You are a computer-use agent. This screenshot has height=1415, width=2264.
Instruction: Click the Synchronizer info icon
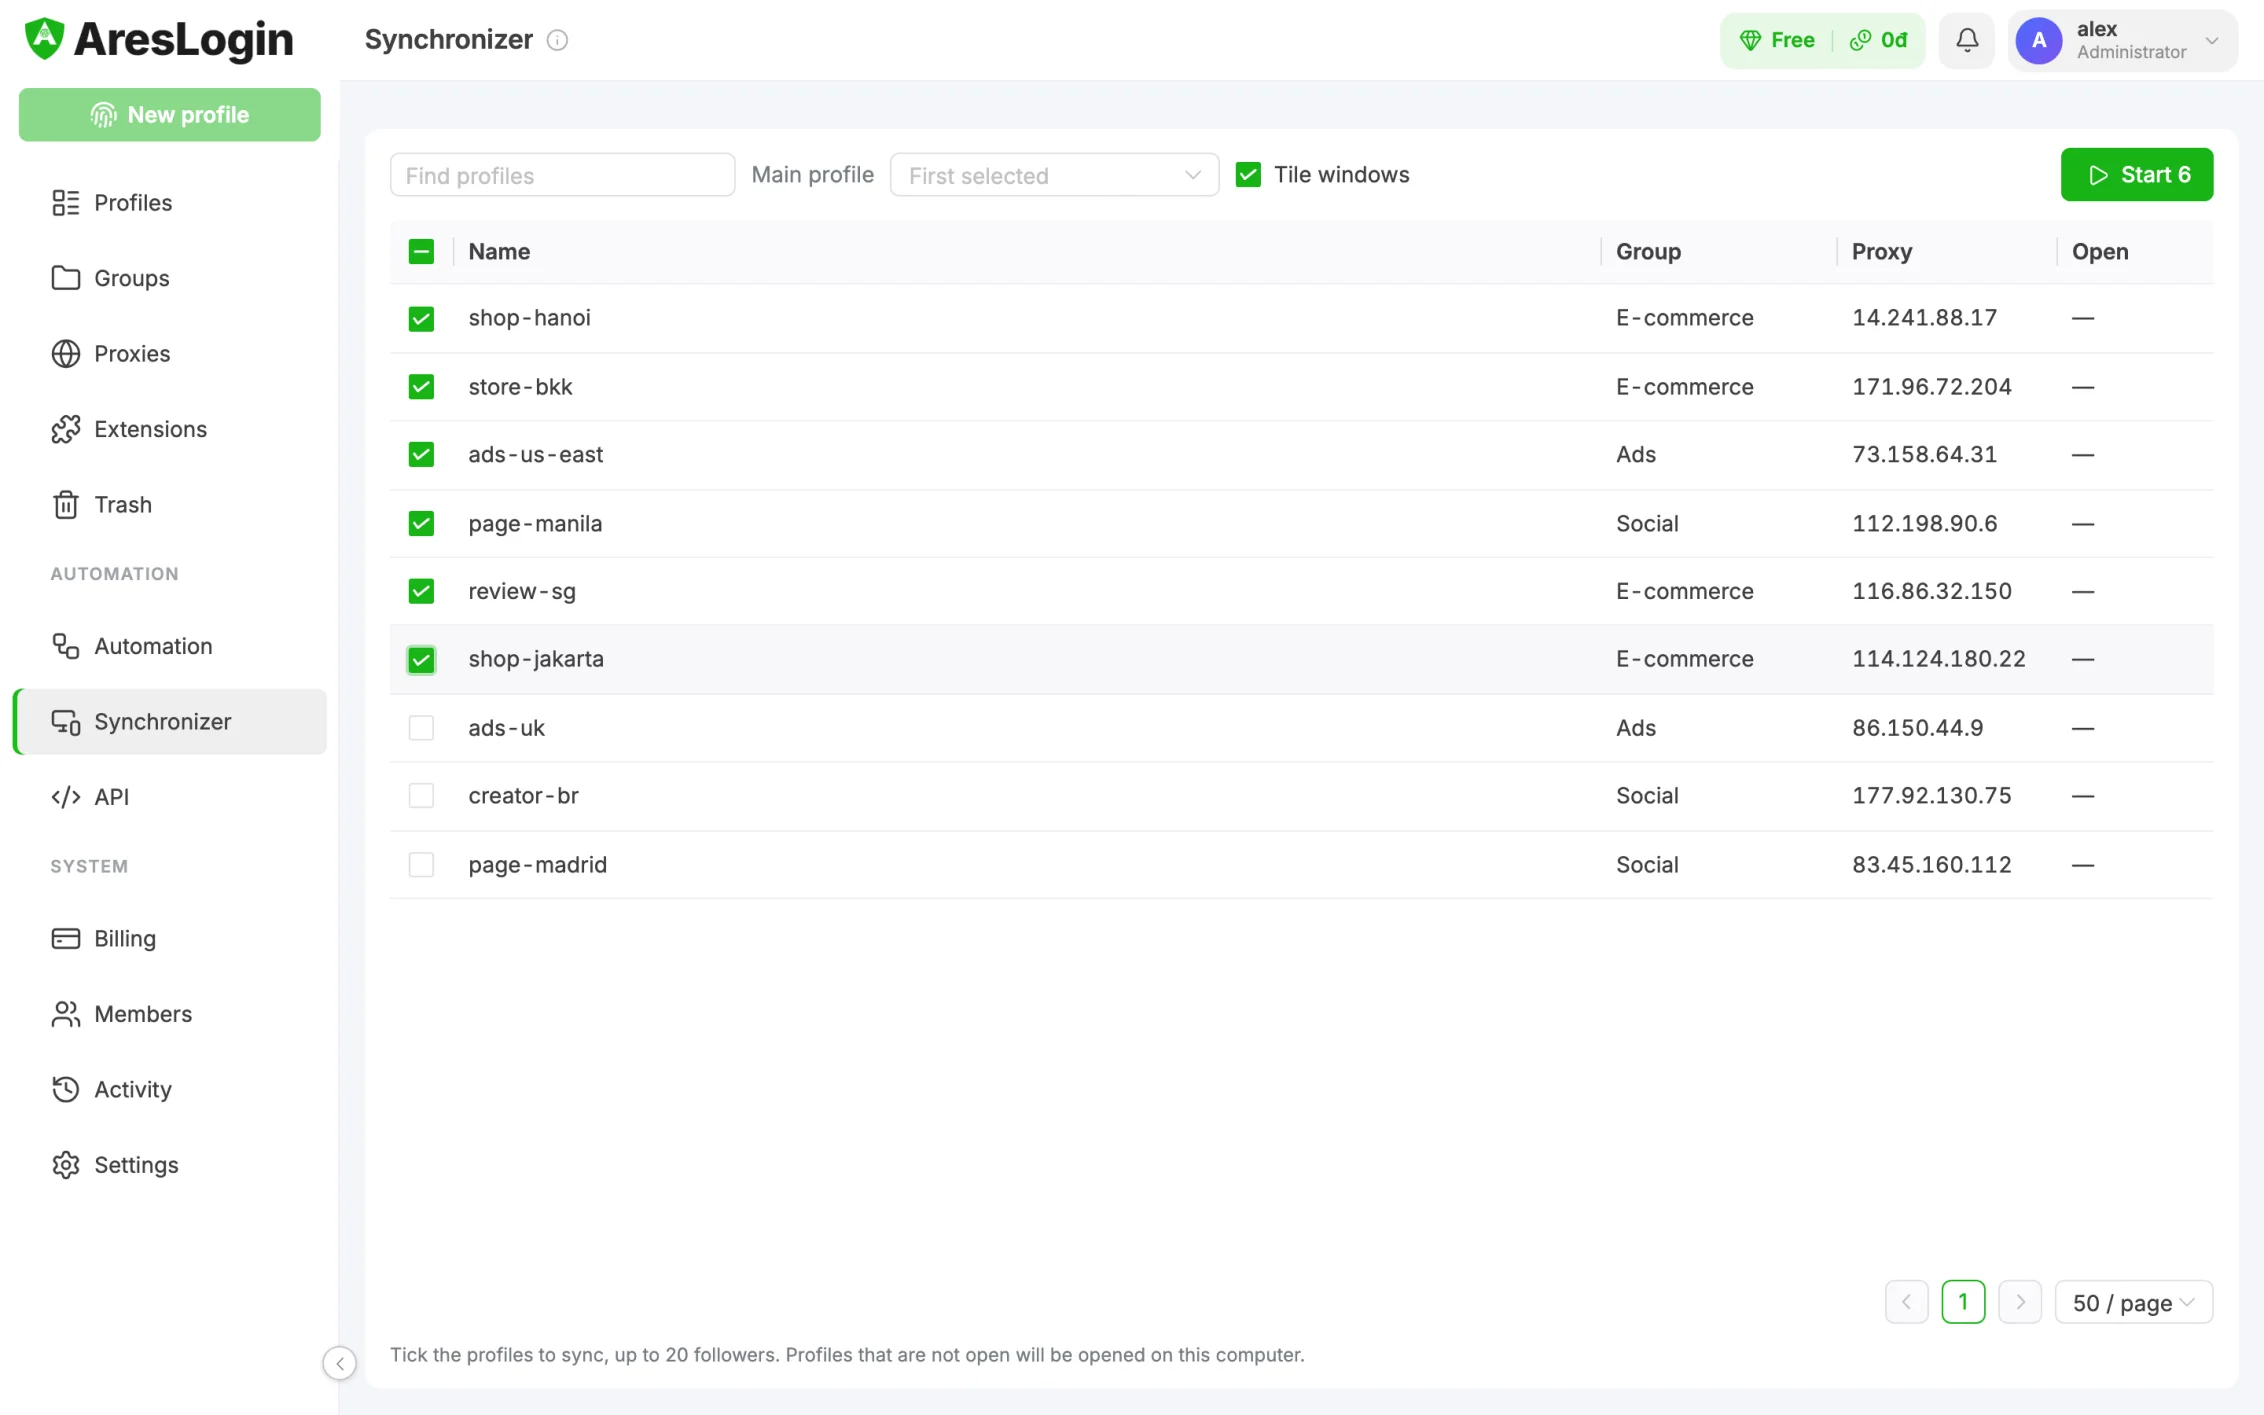(557, 40)
